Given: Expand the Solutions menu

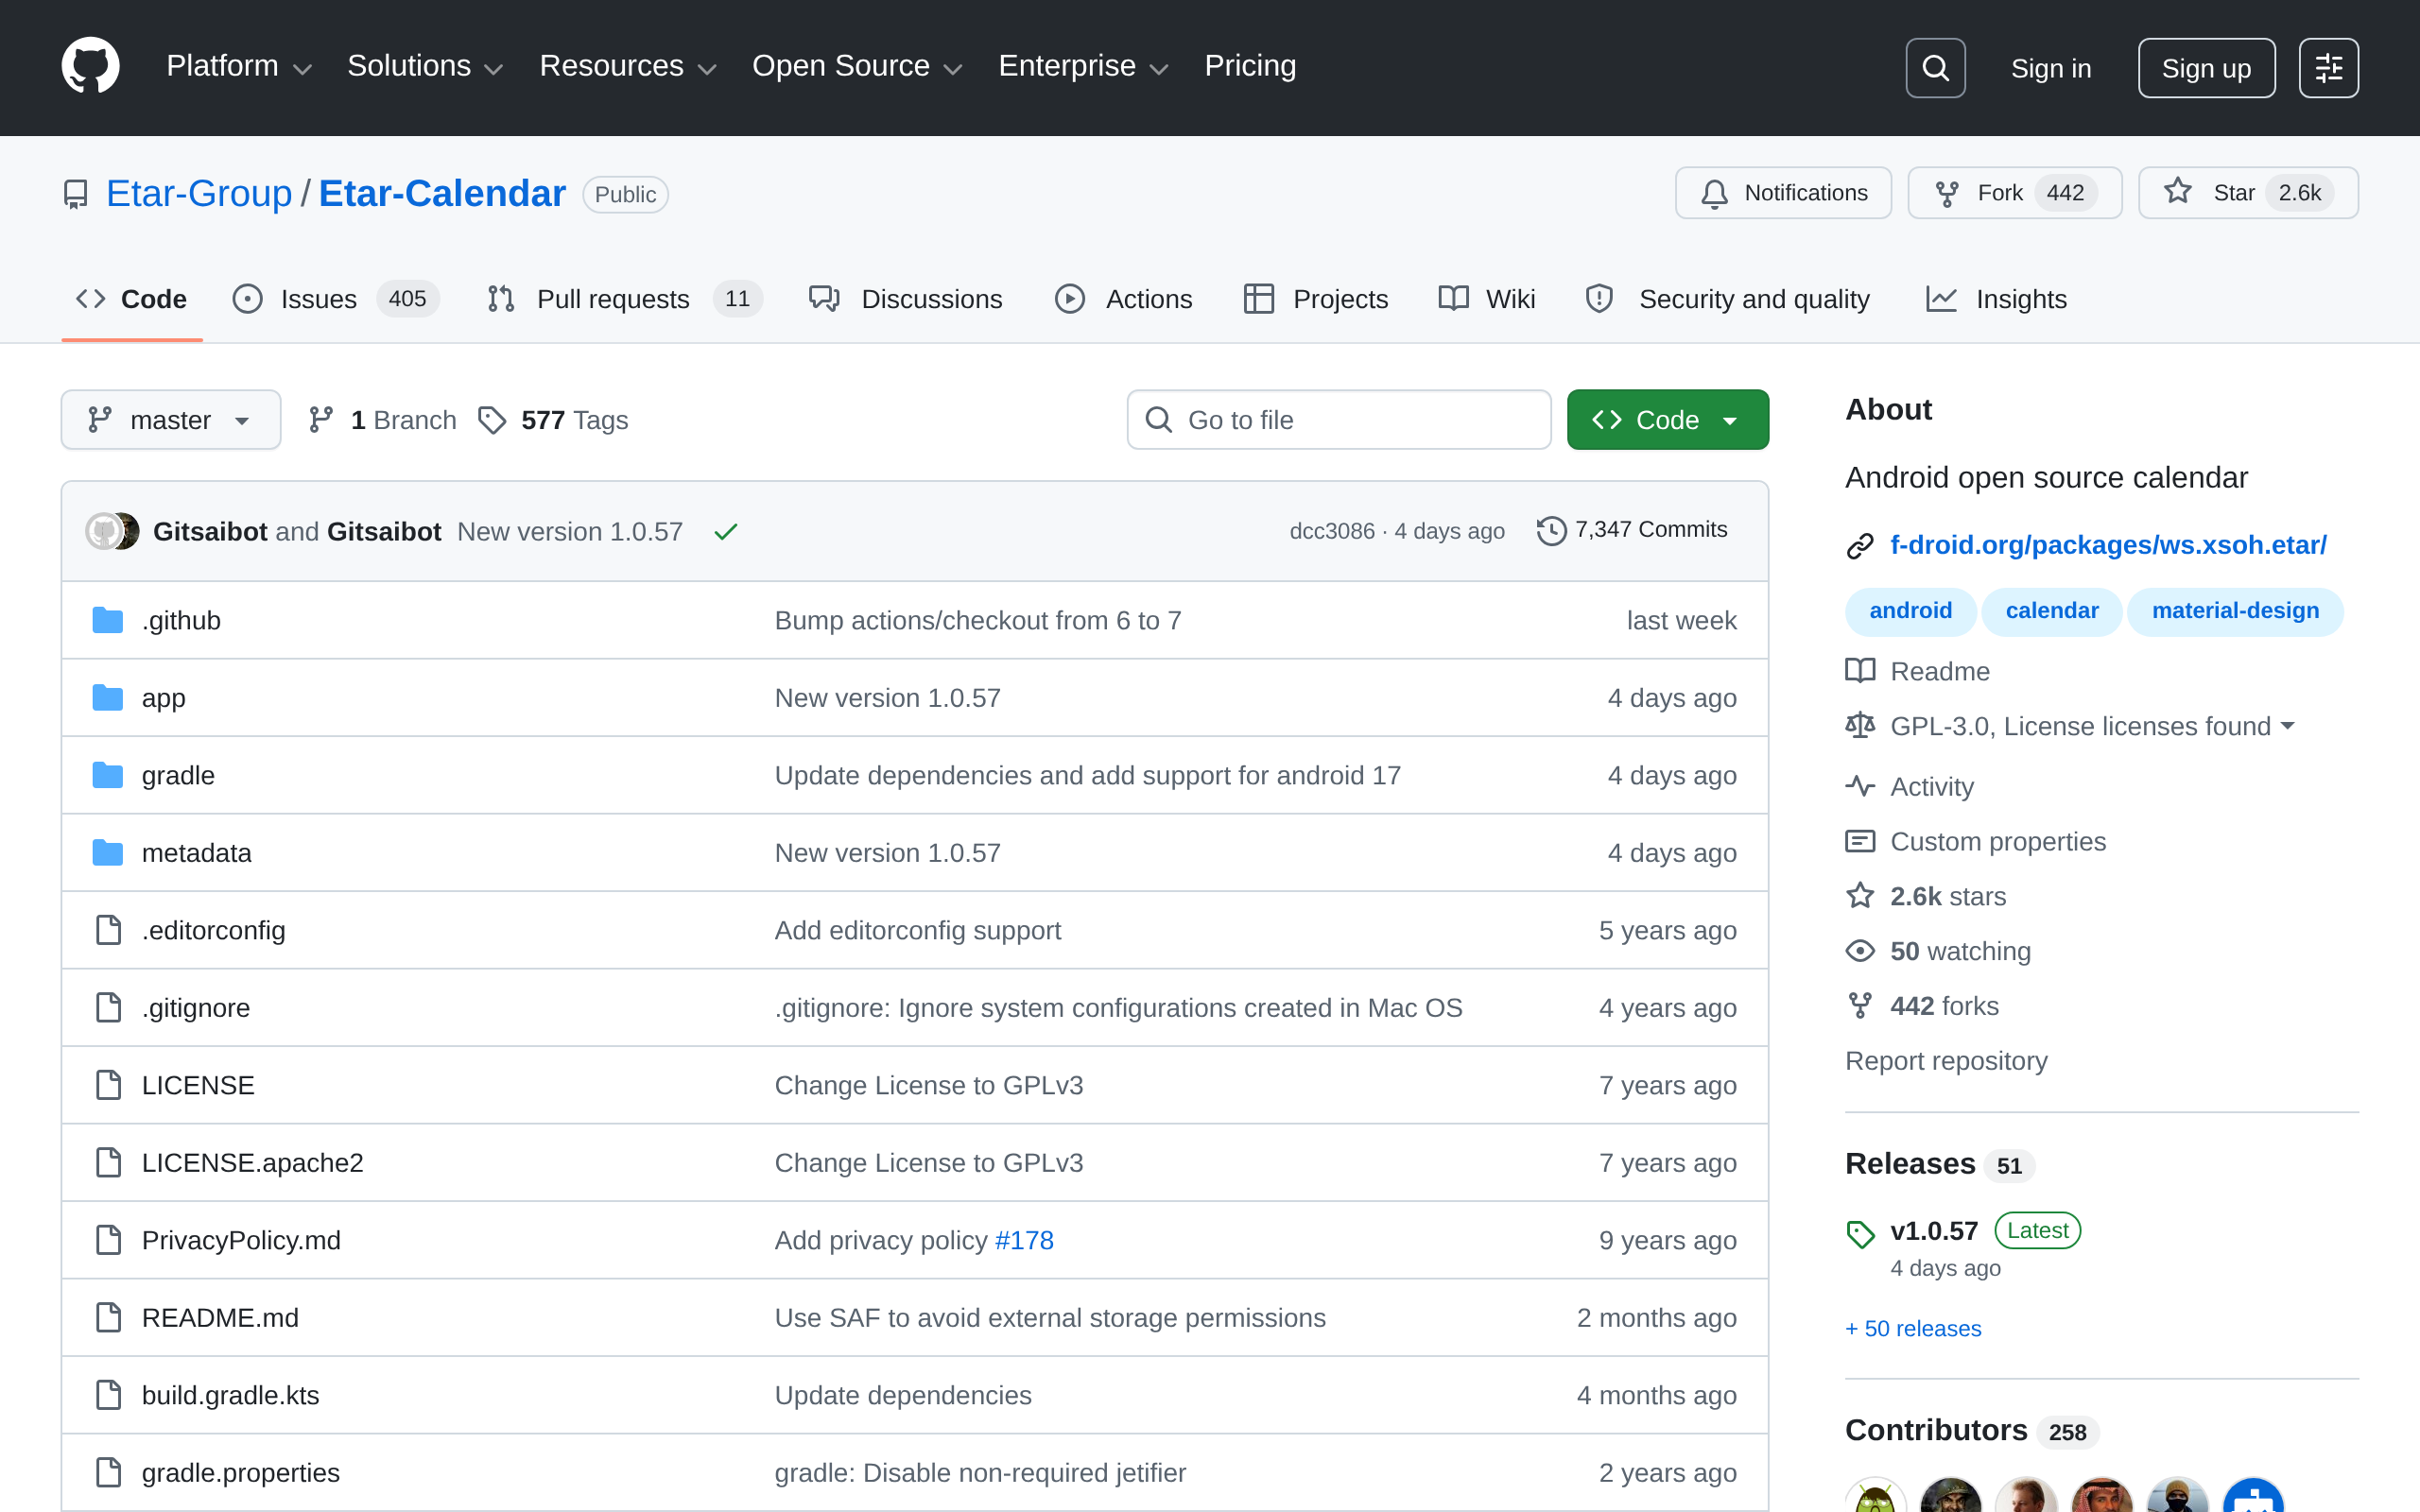Looking at the screenshot, I should pos(425,66).
